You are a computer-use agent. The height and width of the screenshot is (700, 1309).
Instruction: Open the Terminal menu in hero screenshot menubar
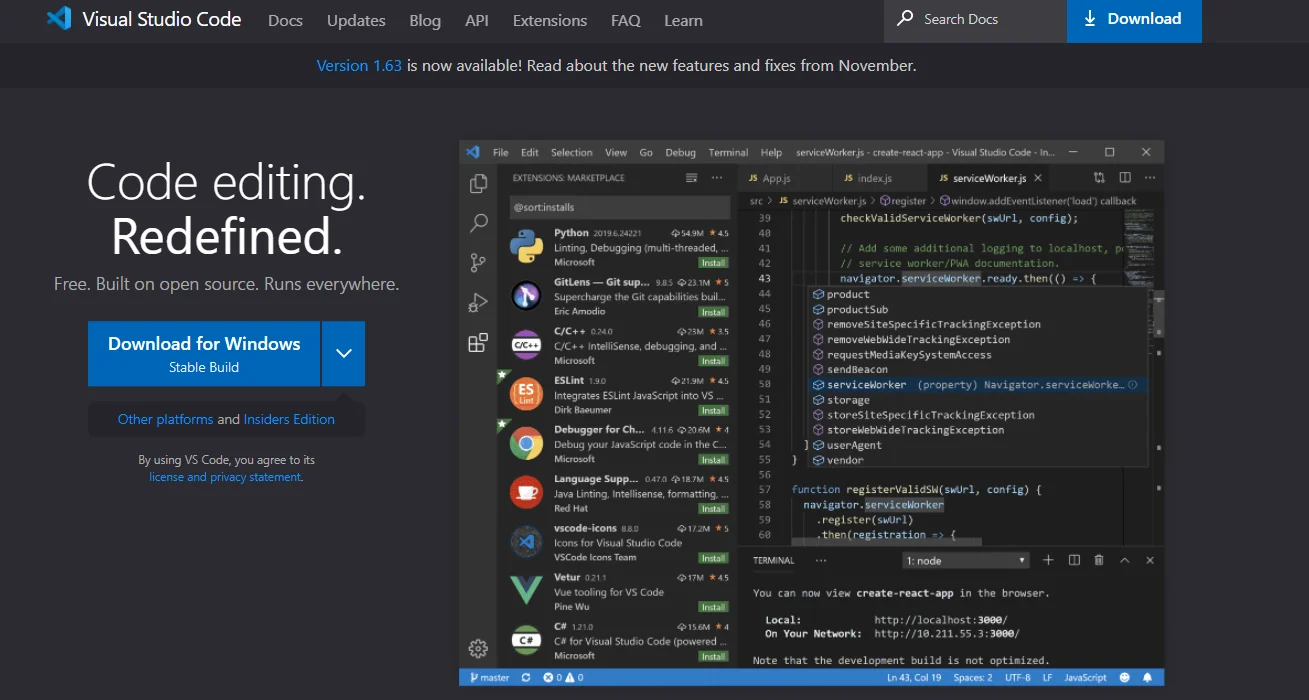(x=728, y=152)
